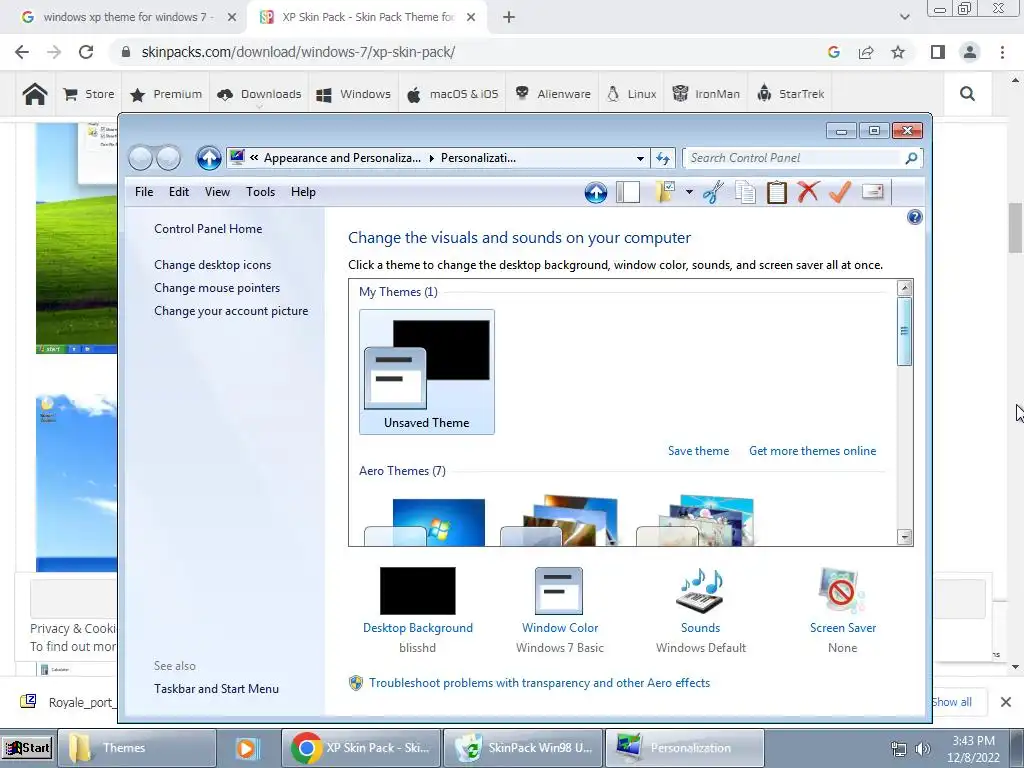
Task: Click the Back button in Personalization window
Action: (141, 157)
